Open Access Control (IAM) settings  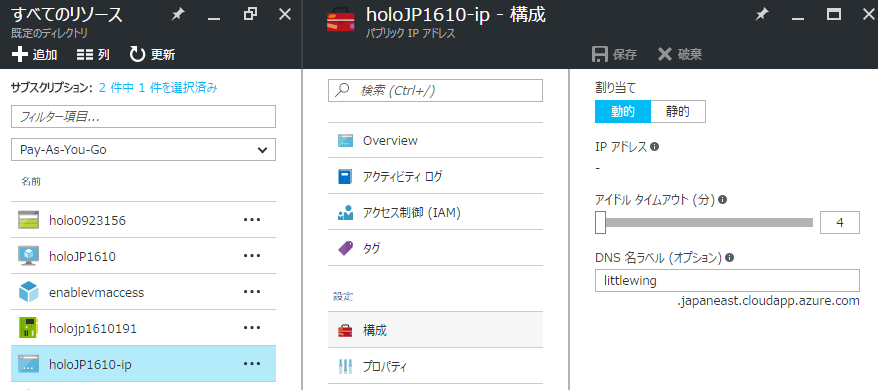[x=435, y=212]
